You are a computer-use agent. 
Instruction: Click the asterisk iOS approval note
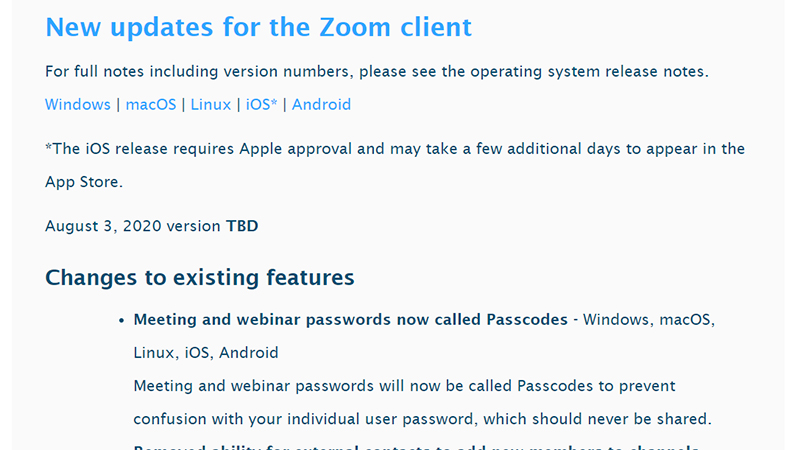click(395, 149)
